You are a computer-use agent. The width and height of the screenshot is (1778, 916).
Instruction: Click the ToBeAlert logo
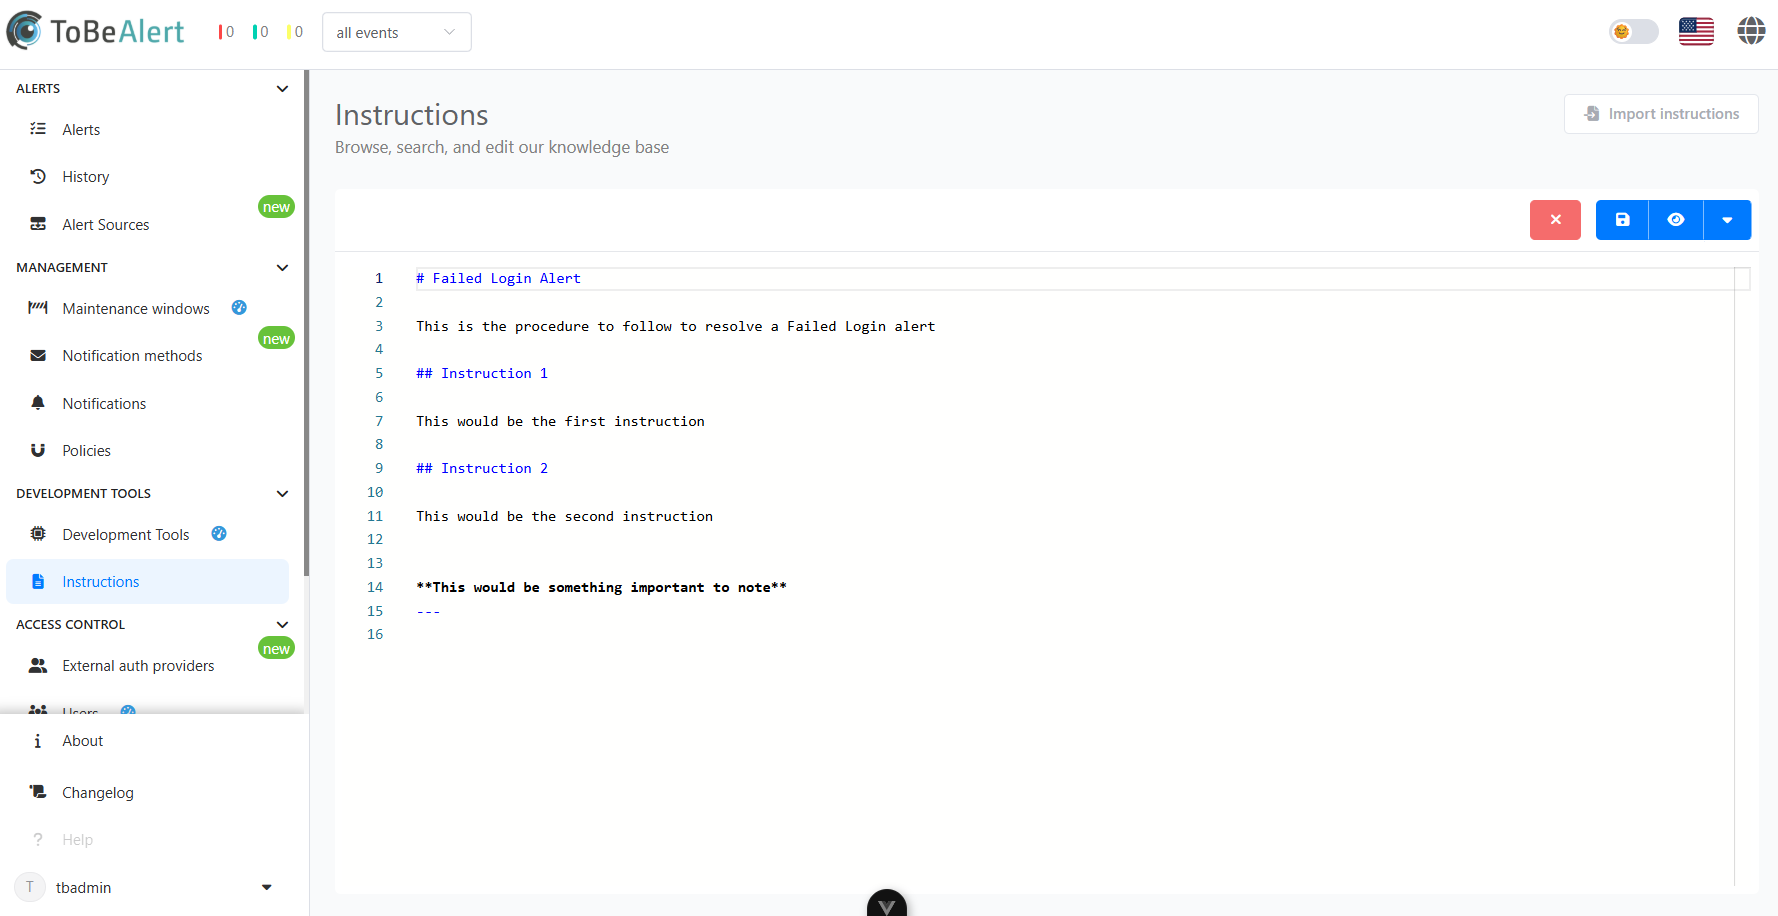pos(96,31)
